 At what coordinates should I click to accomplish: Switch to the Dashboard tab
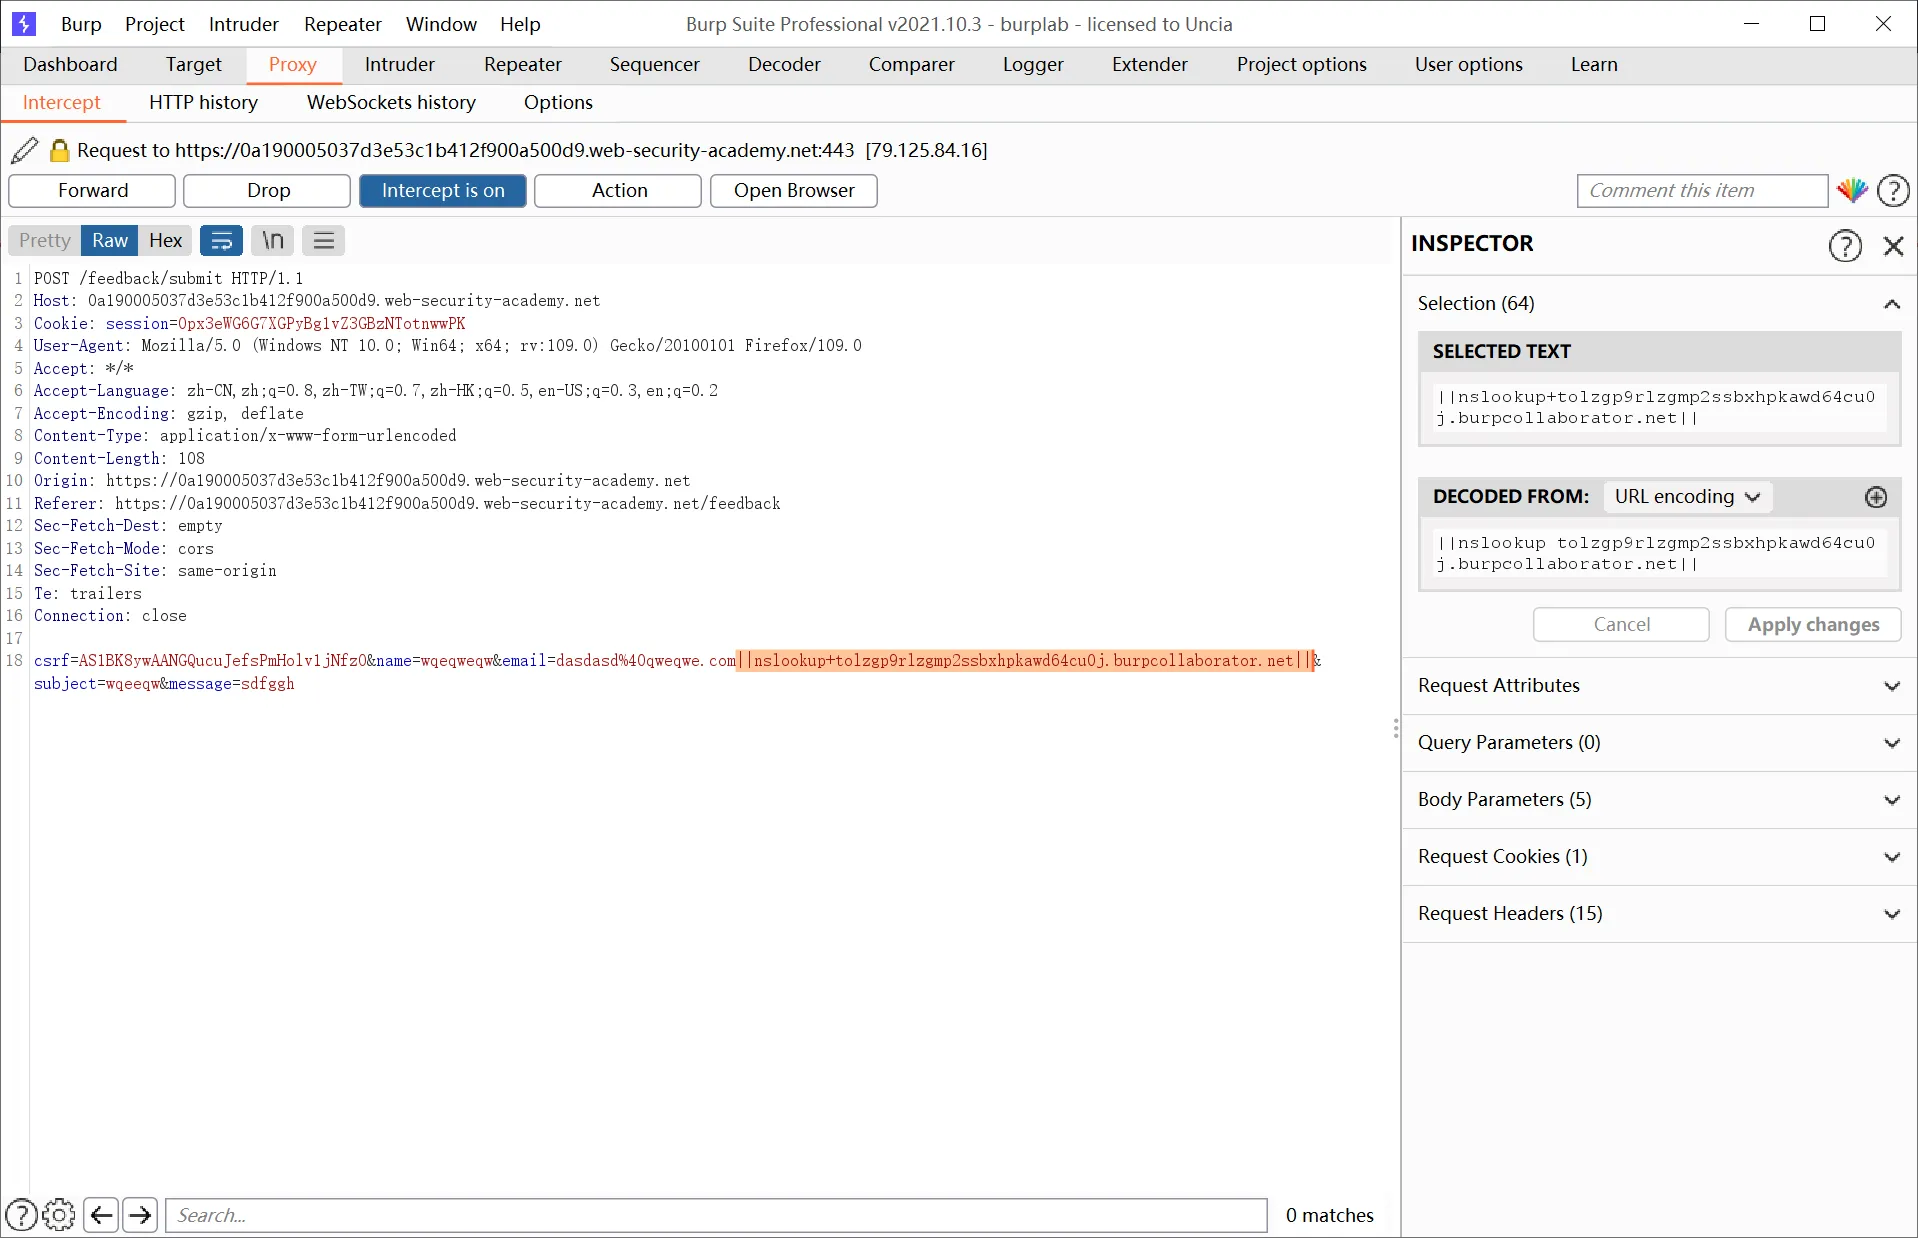[70, 64]
